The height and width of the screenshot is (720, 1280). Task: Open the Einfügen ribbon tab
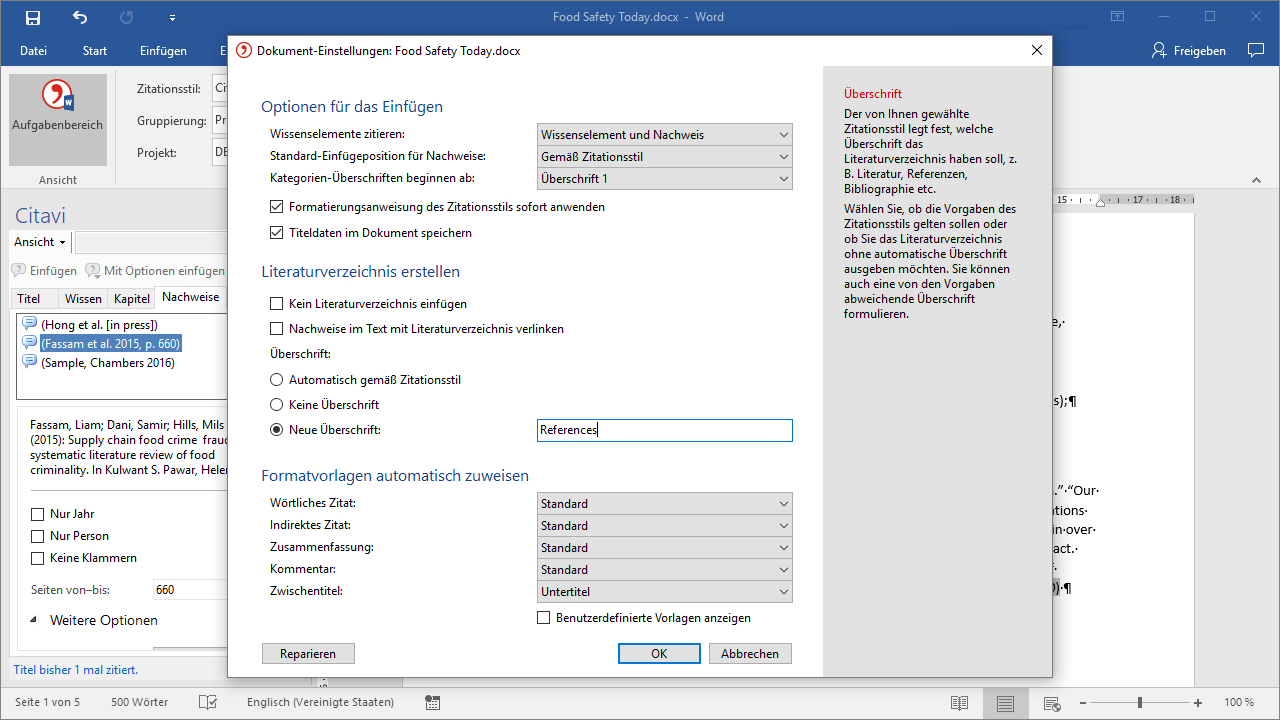[x=163, y=51]
